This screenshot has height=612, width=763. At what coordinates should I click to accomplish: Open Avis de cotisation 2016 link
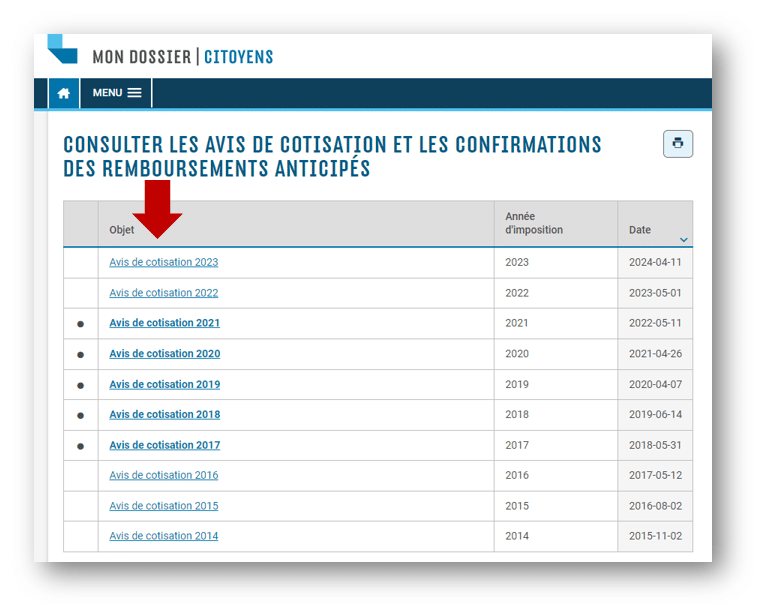[164, 475]
